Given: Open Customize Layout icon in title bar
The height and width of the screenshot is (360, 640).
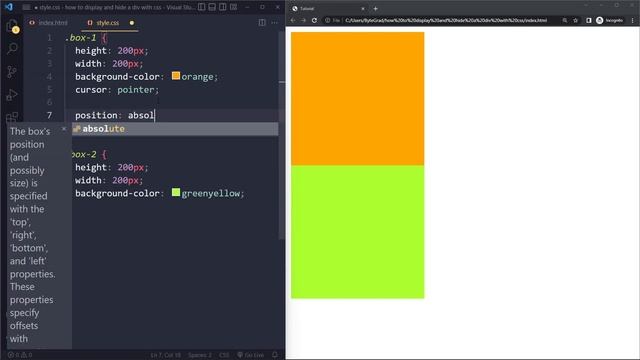Looking at the screenshot, I should [x=233, y=7].
